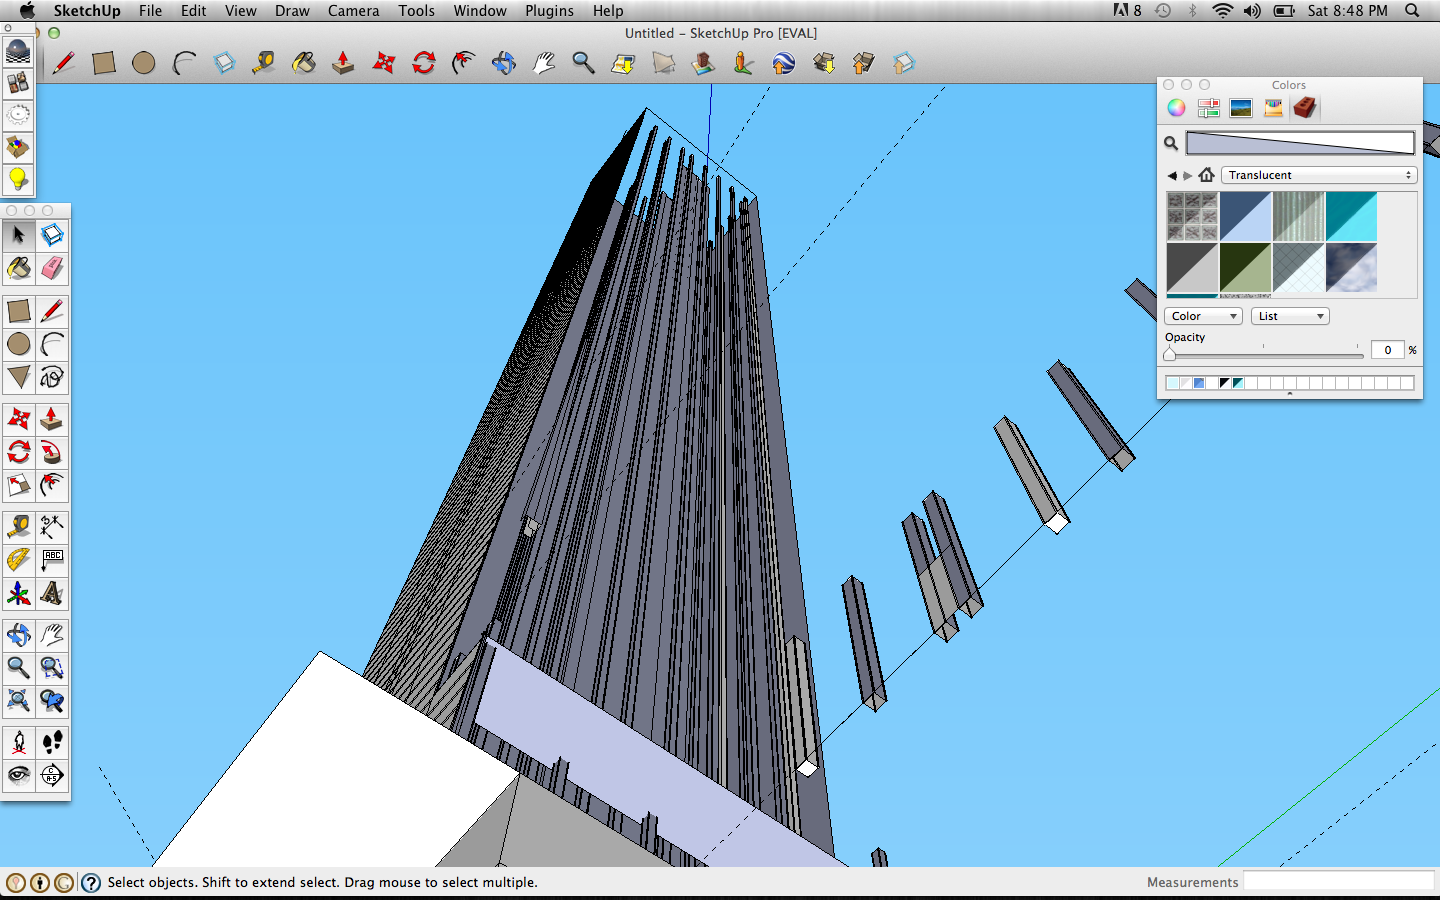This screenshot has height=900, width=1440.
Task: Activate the Orbit tool
Action: click(504, 63)
